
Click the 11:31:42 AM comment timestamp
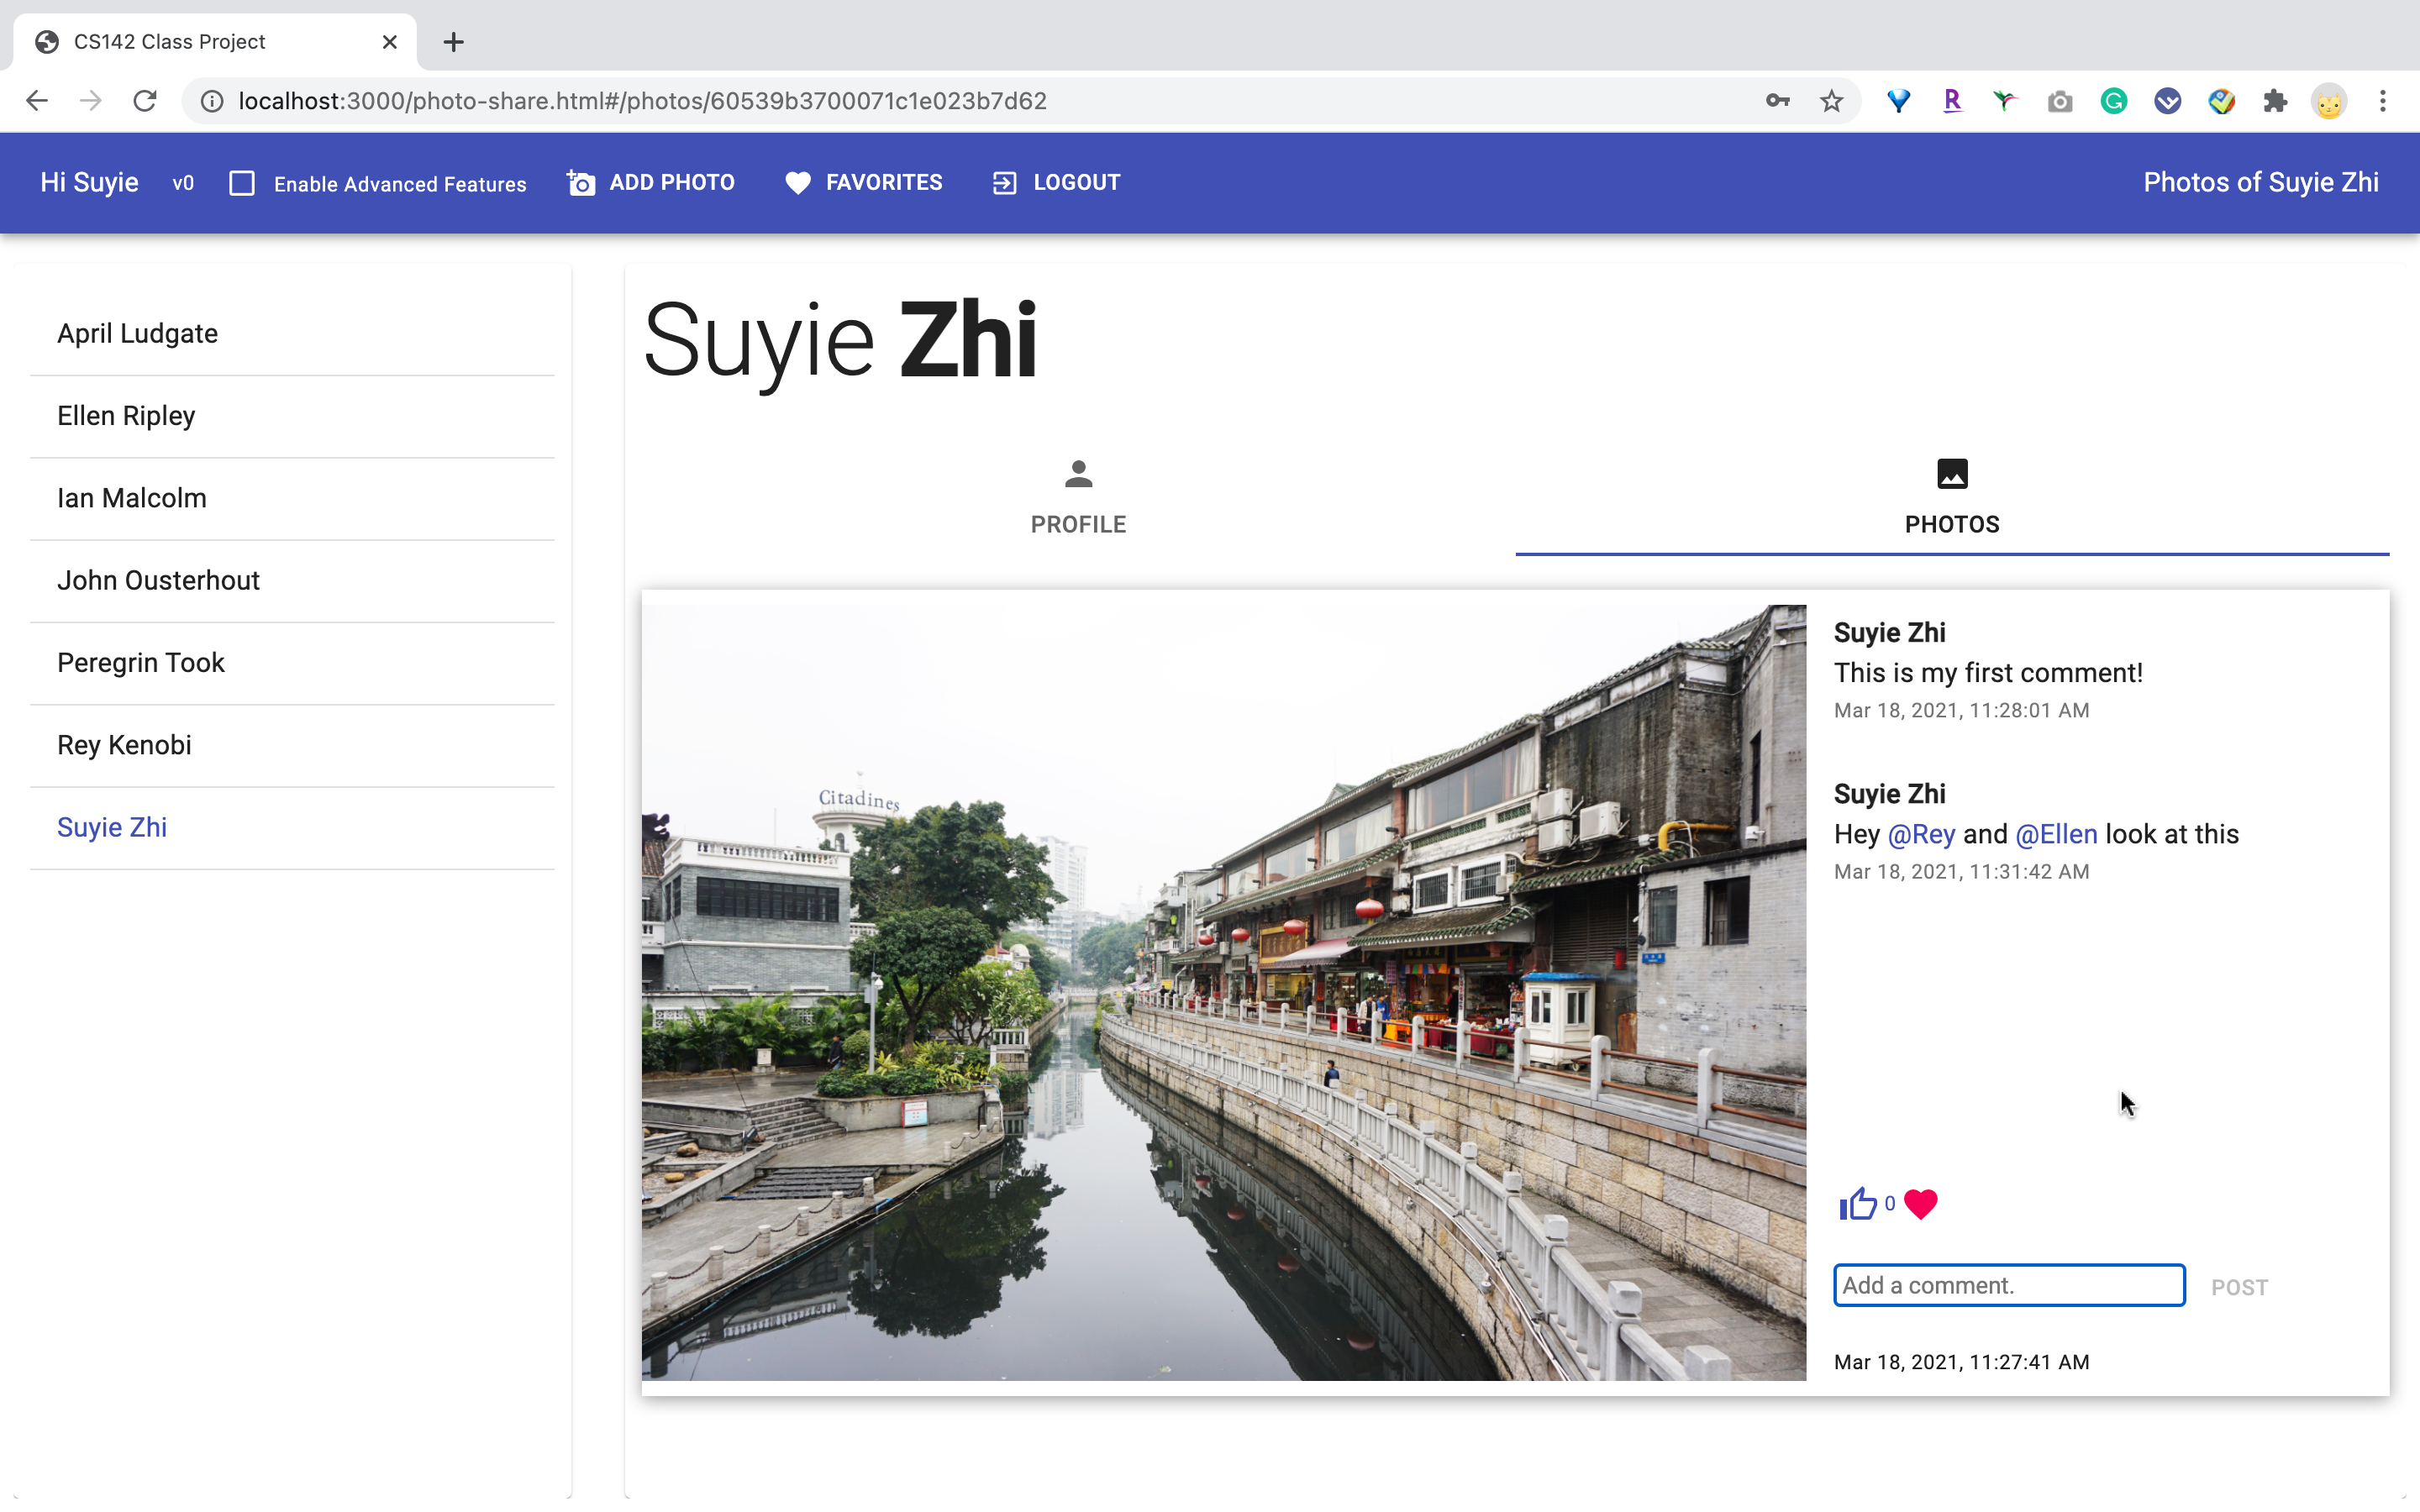click(x=1961, y=871)
